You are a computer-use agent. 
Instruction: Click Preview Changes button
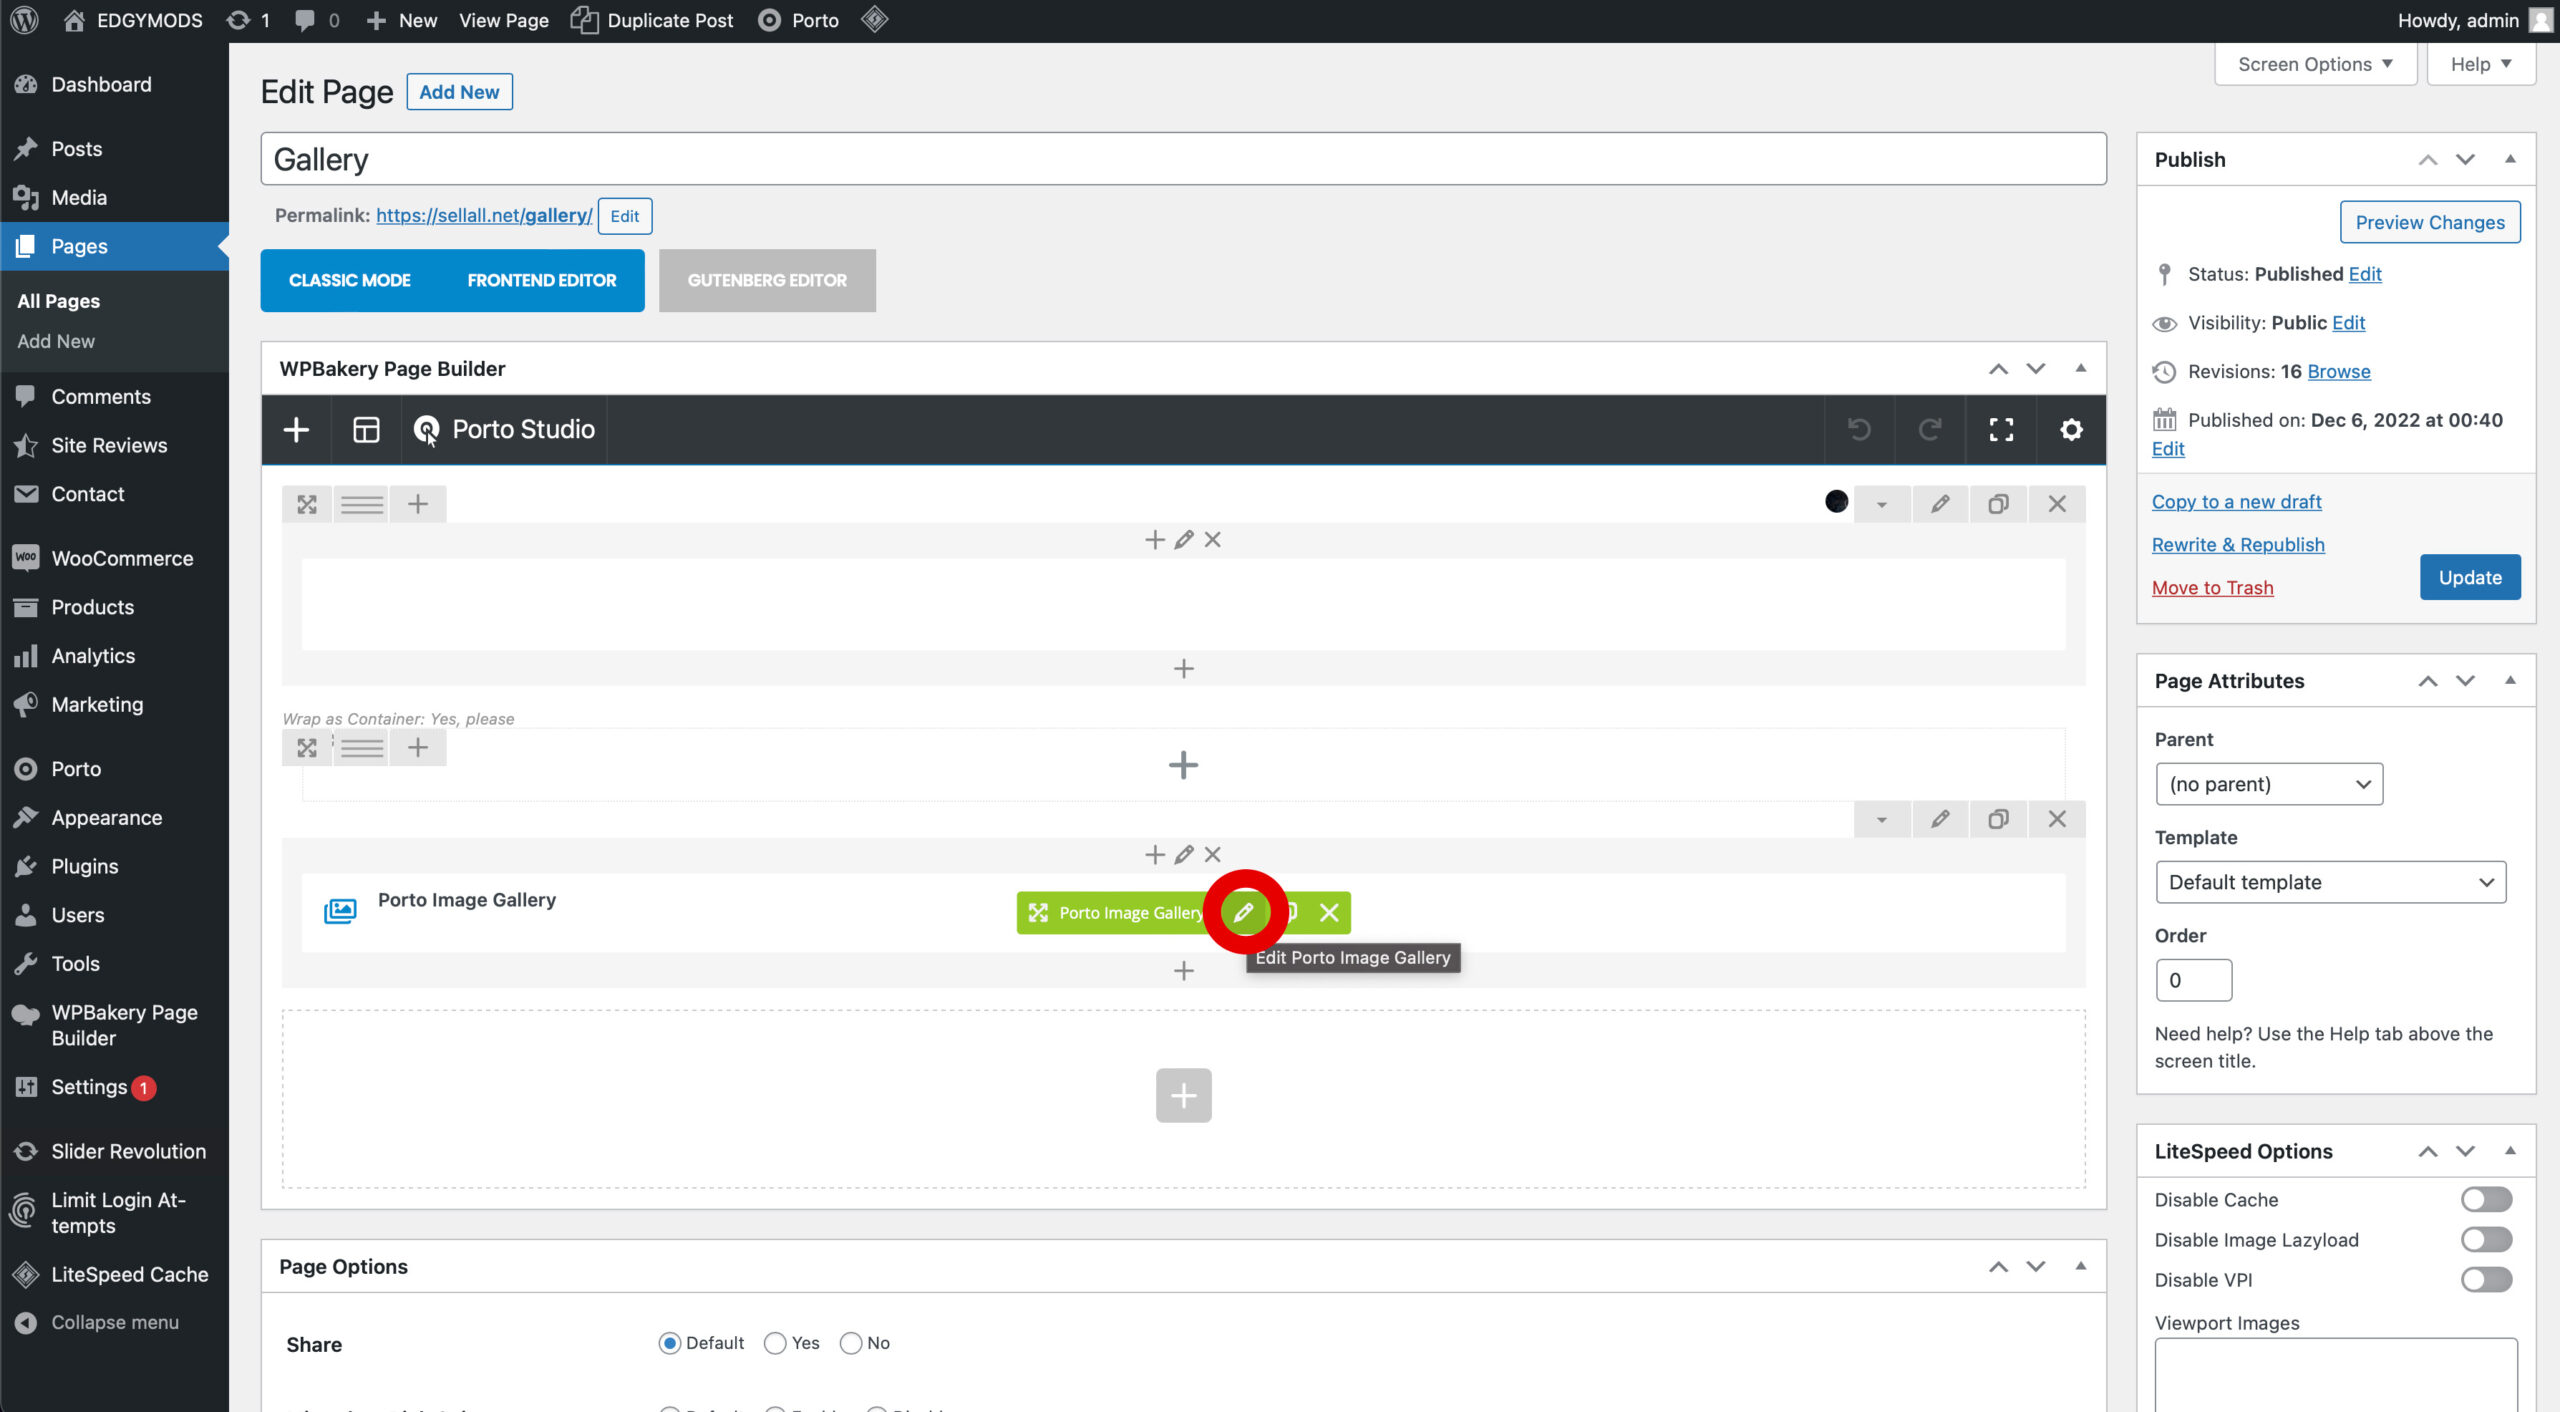pyautogui.click(x=2430, y=222)
